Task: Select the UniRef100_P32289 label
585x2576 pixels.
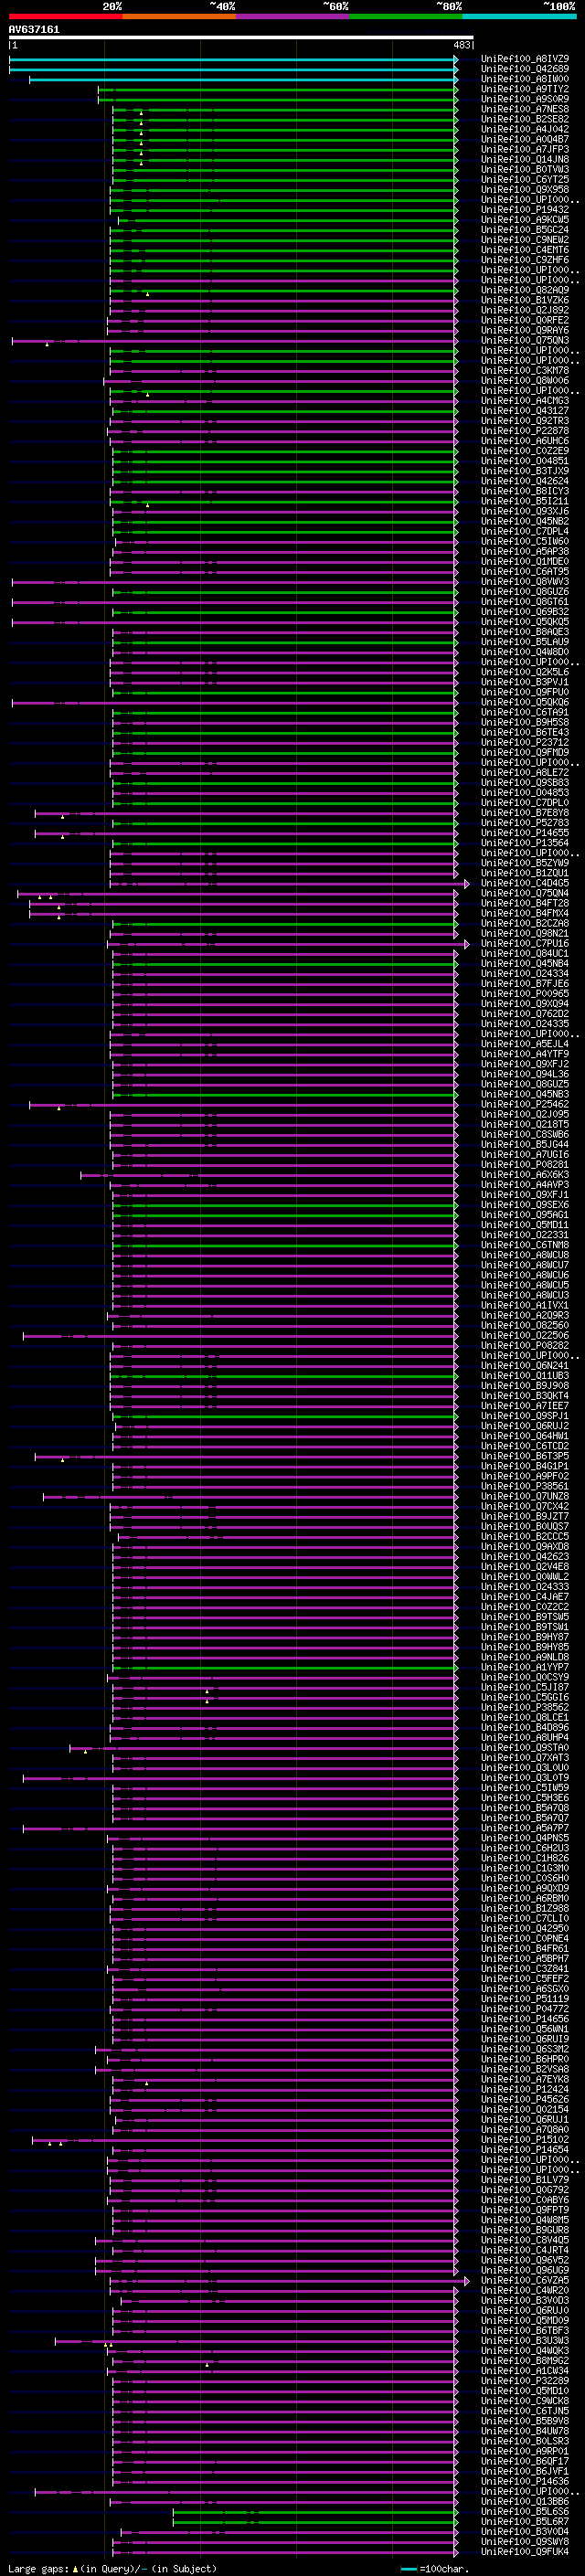Action: [525, 2380]
